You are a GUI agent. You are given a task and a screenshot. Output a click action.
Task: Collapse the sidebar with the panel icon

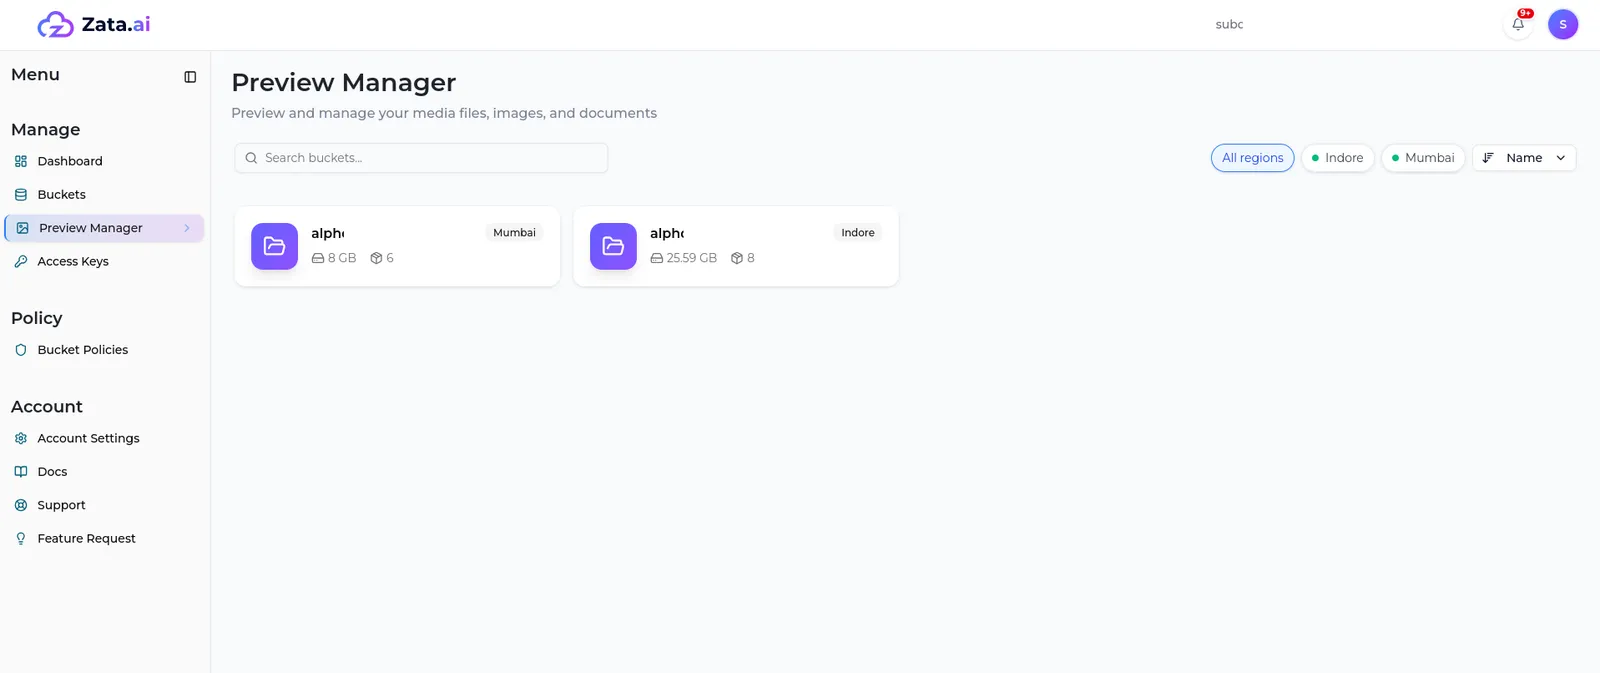click(190, 77)
